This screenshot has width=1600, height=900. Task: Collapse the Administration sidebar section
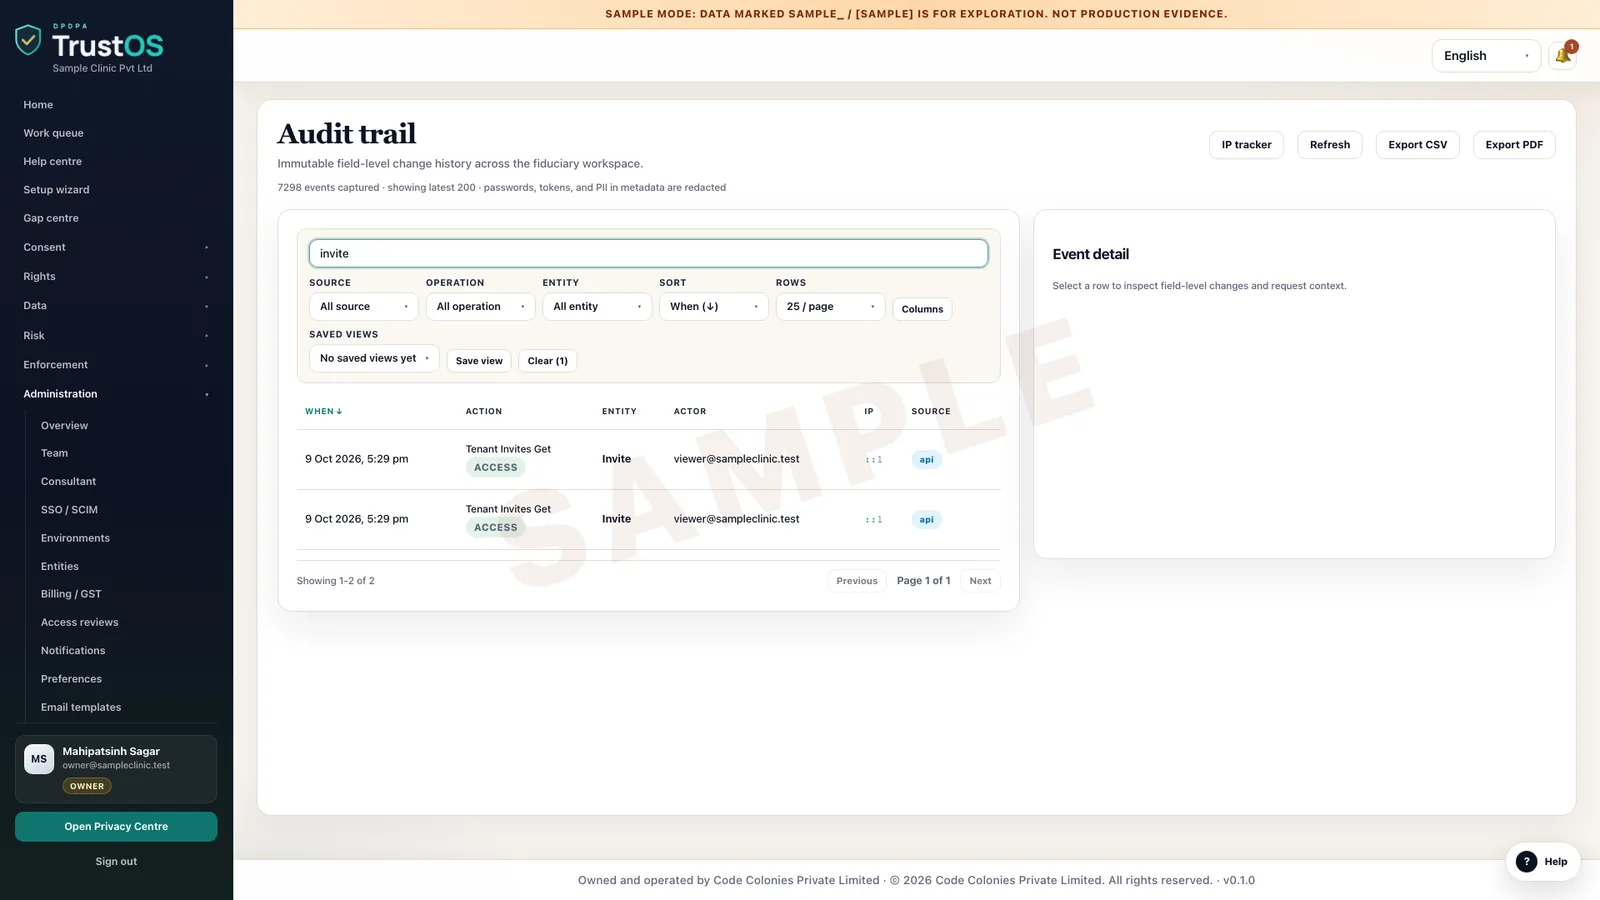(x=116, y=394)
